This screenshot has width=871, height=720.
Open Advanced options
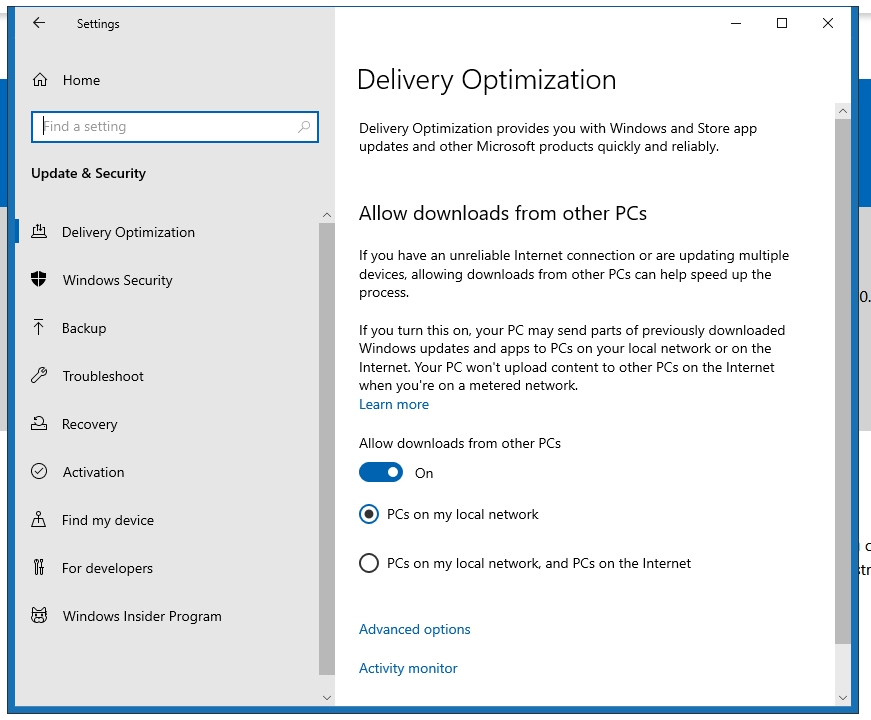click(414, 629)
